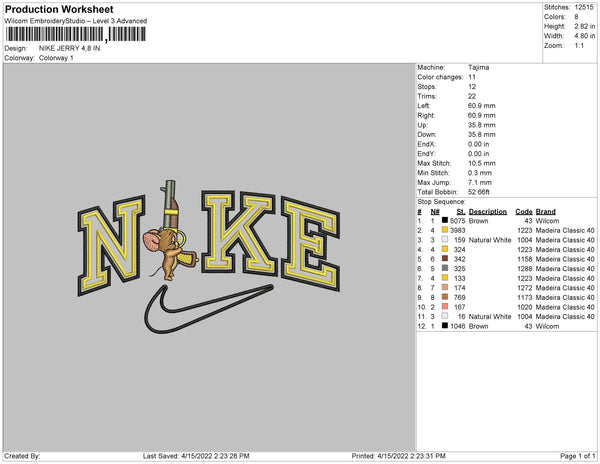Screen dimensions: 600x464
Task: Select the Color changes value "11"
Action: tap(472, 77)
